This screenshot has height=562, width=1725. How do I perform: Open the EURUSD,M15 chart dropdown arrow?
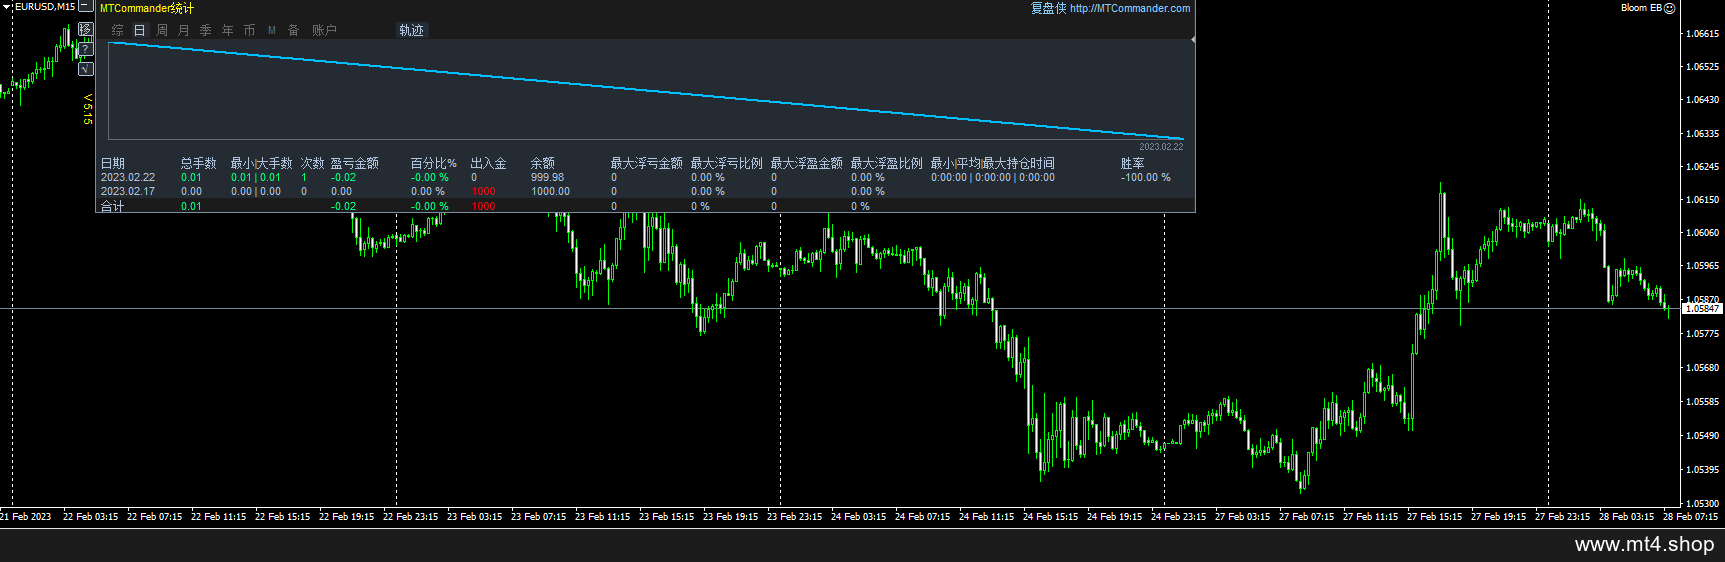pyautogui.click(x=6, y=6)
